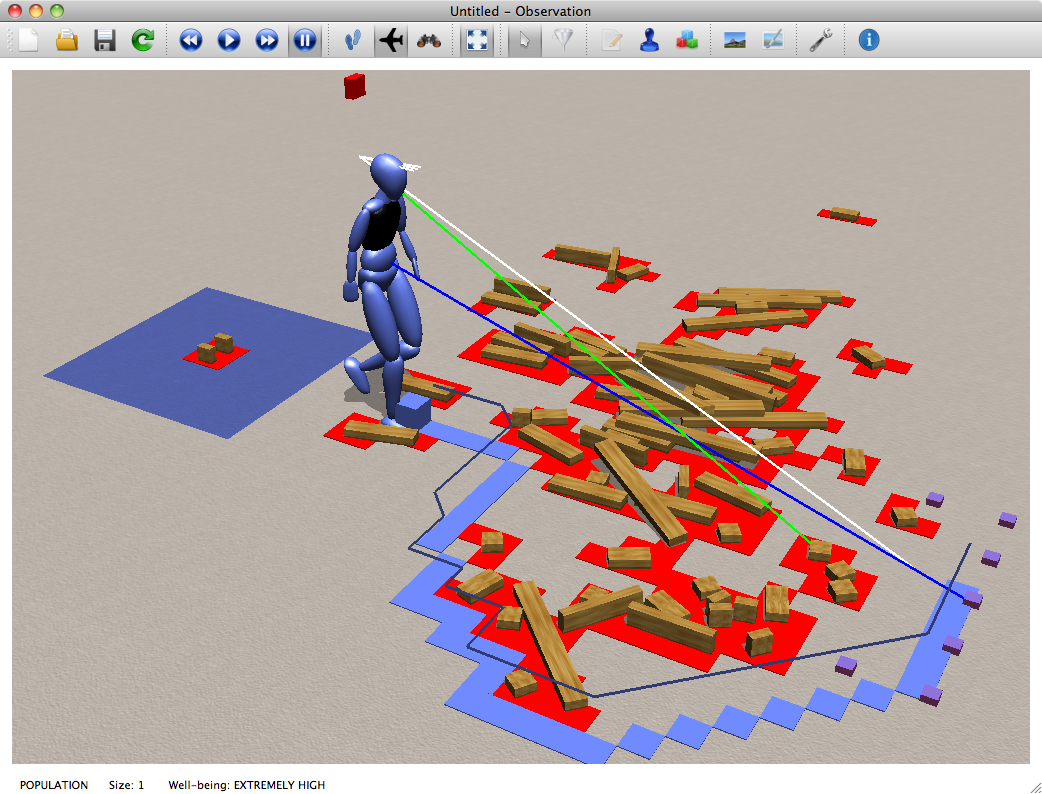Show information with the blue info icon
Screen dimensions: 1042x794
(x=869, y=40)
